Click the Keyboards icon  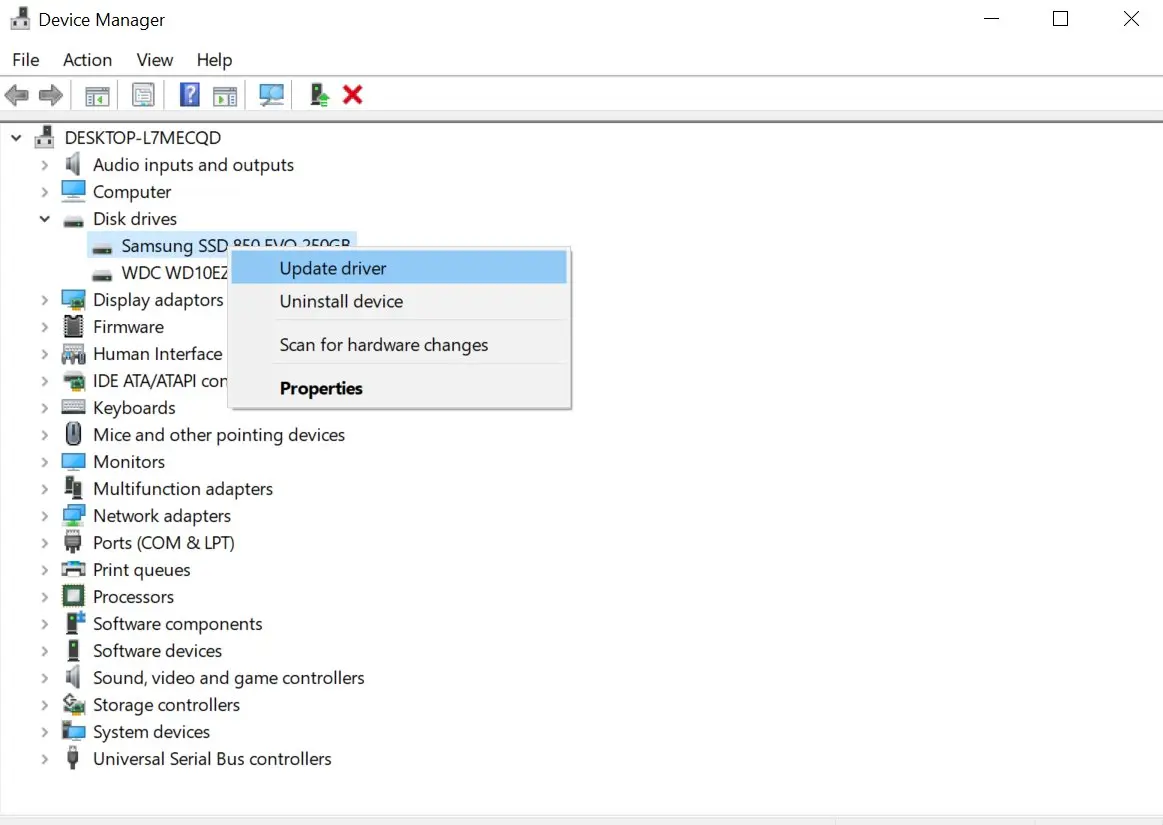click(73, 407)
